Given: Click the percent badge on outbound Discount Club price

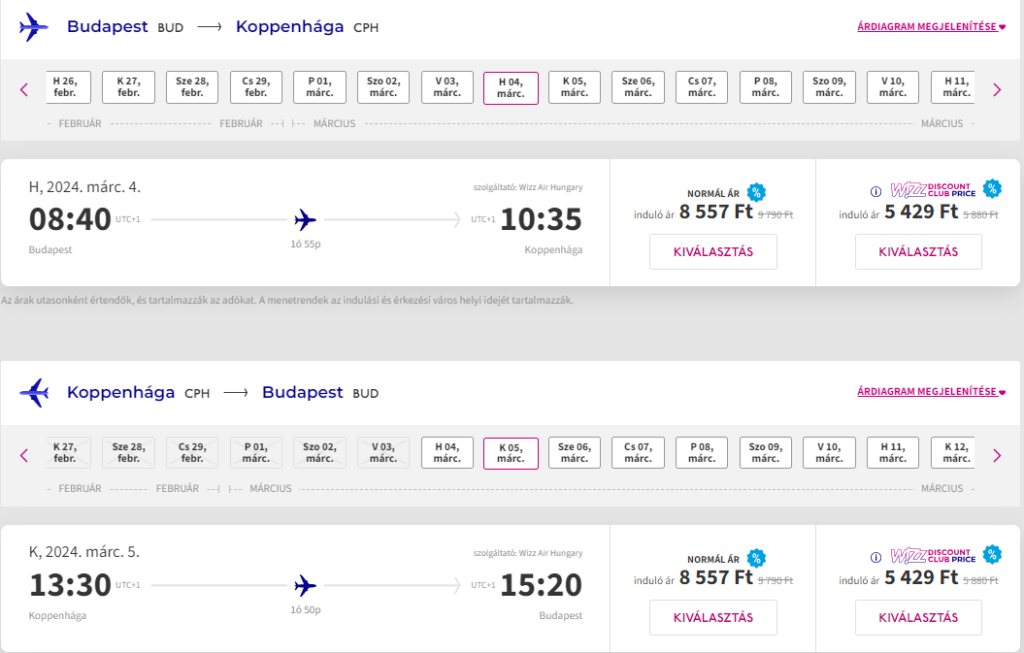Looking at the screenshot, I should tap(992, 188).
